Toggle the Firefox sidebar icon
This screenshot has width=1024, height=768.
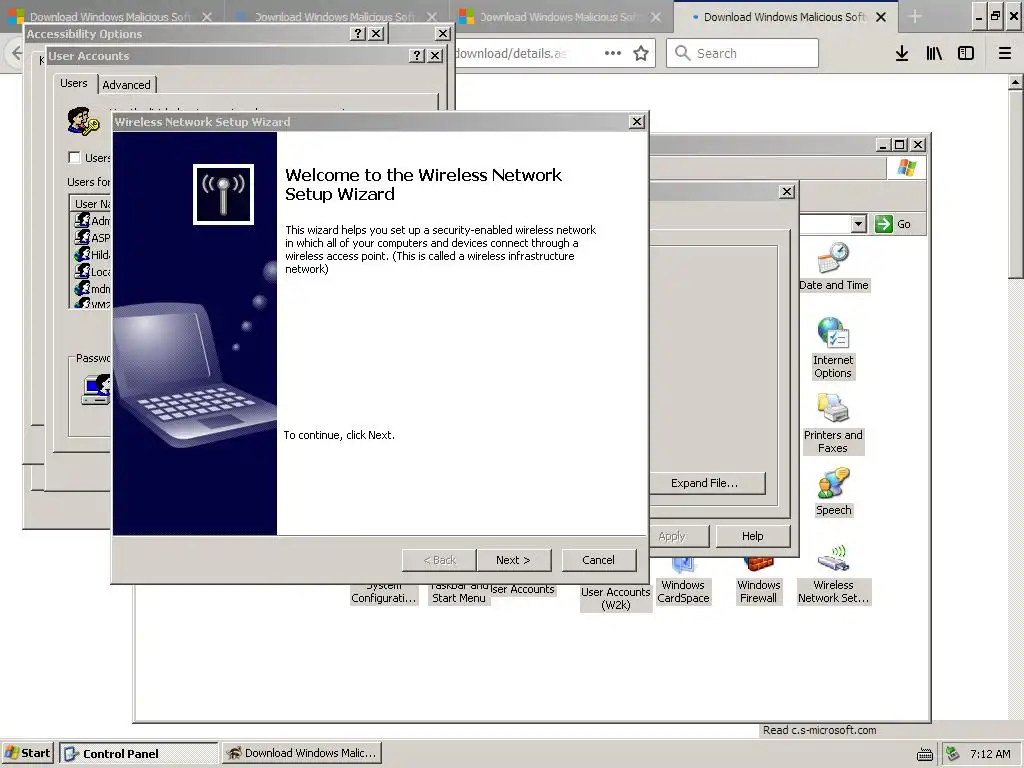(966, 54)
